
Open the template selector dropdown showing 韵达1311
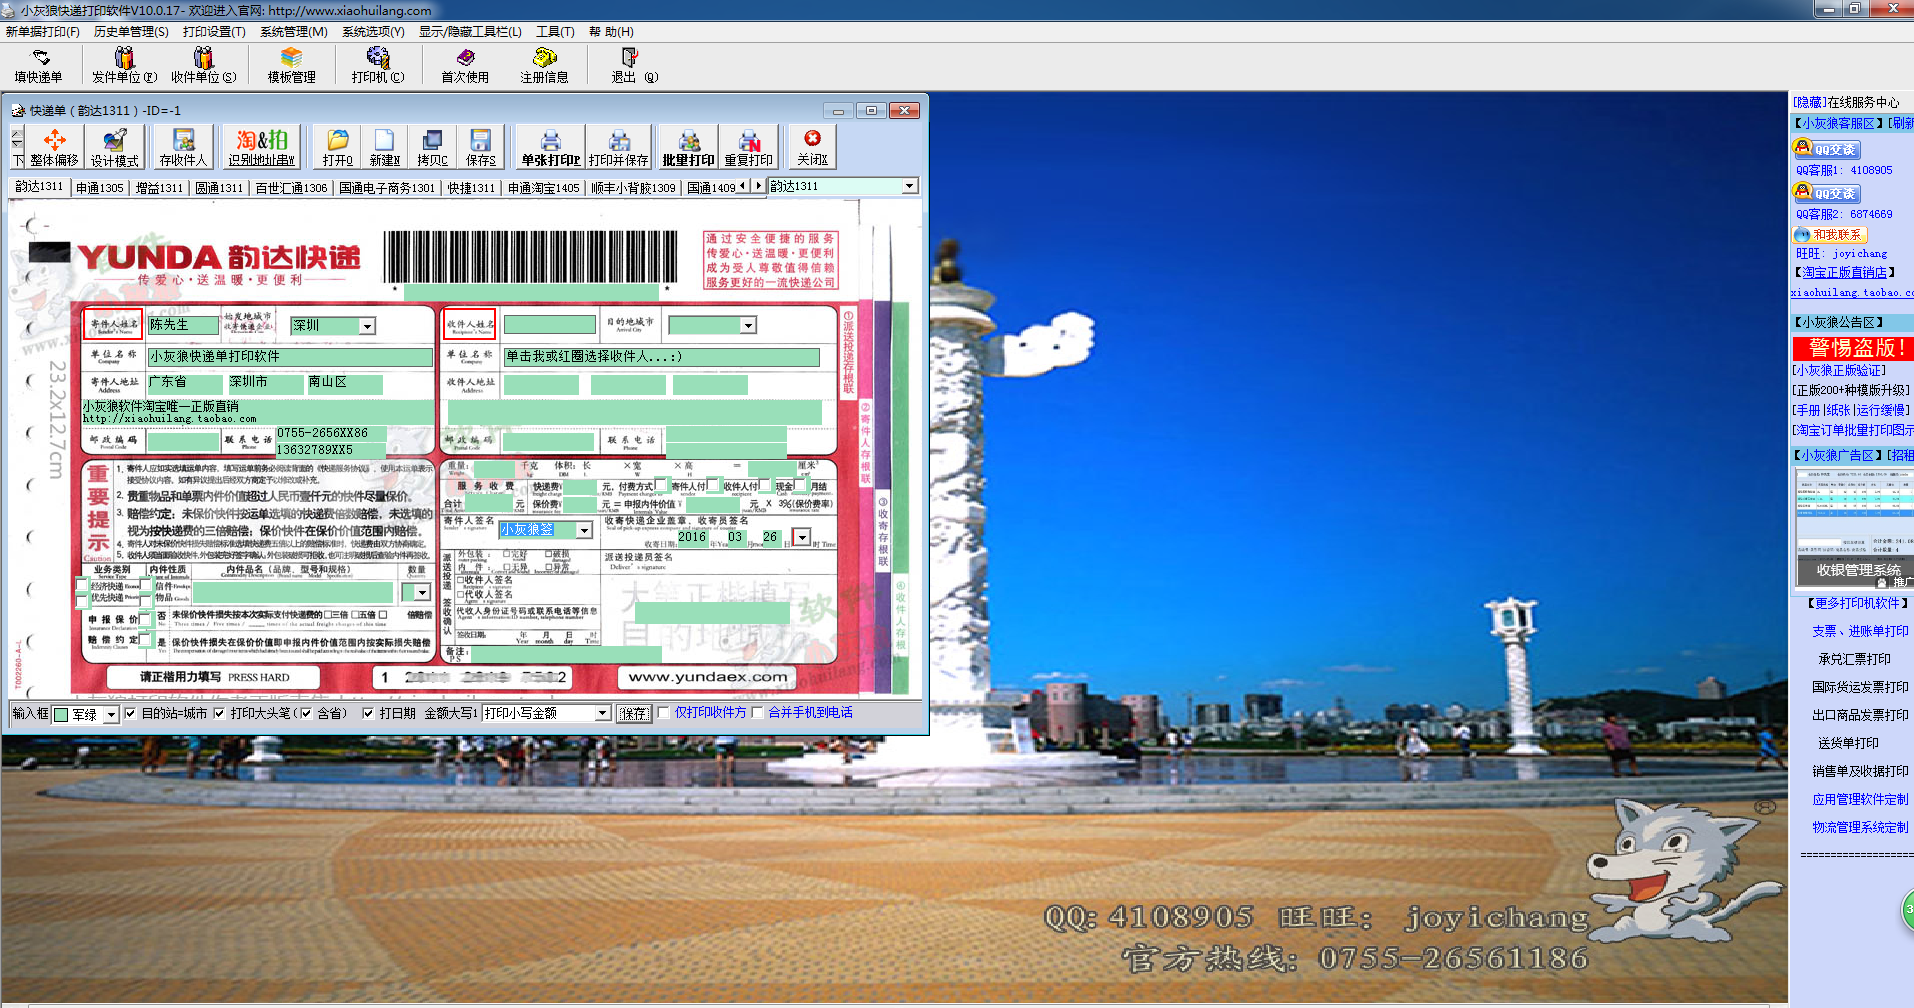point(909,186)
